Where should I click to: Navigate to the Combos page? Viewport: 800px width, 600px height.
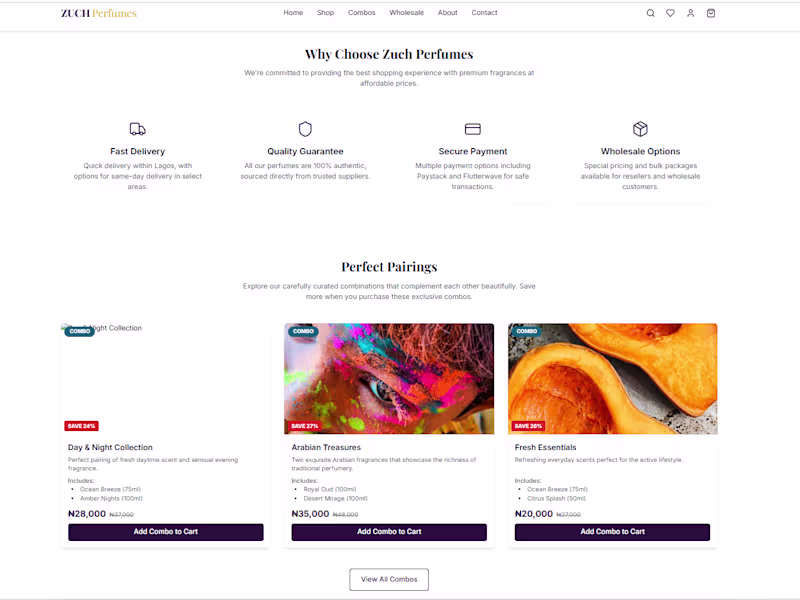click(x=362, y=13)
